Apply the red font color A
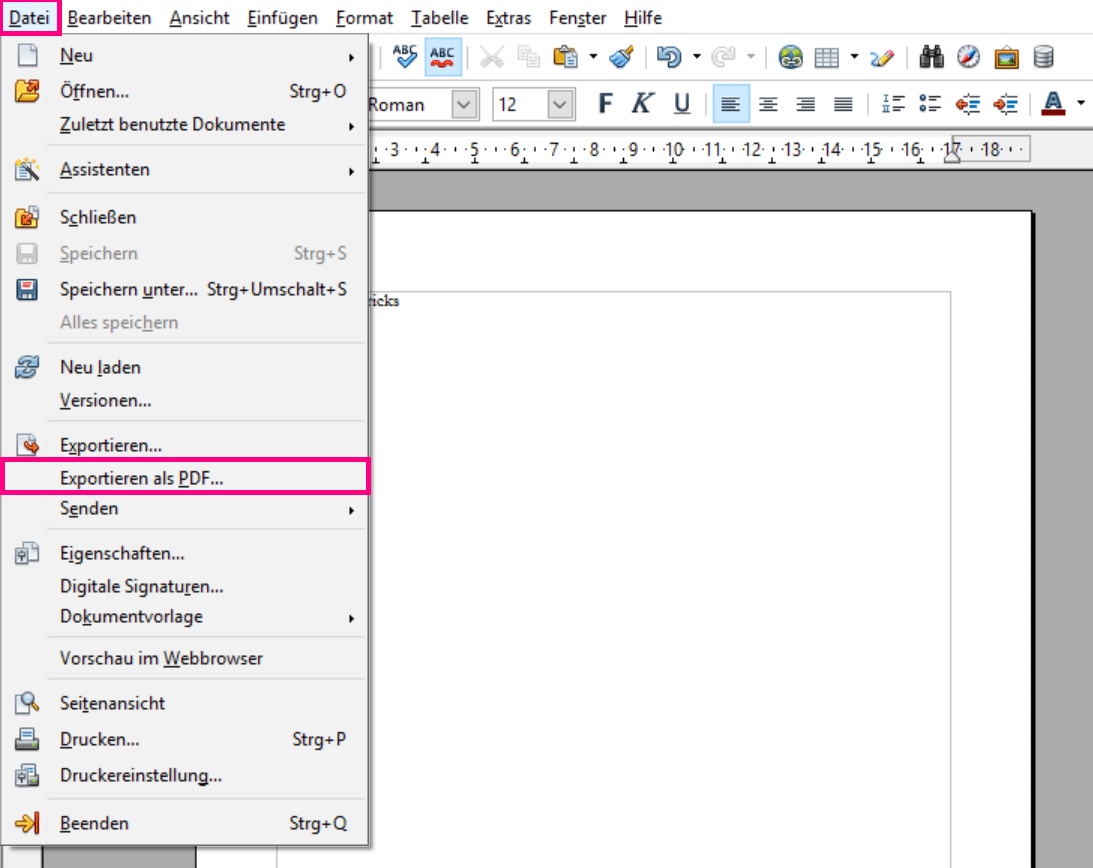Image resolution: width=1093 pixels, height=868 pixels. (x=1053, y=104)
